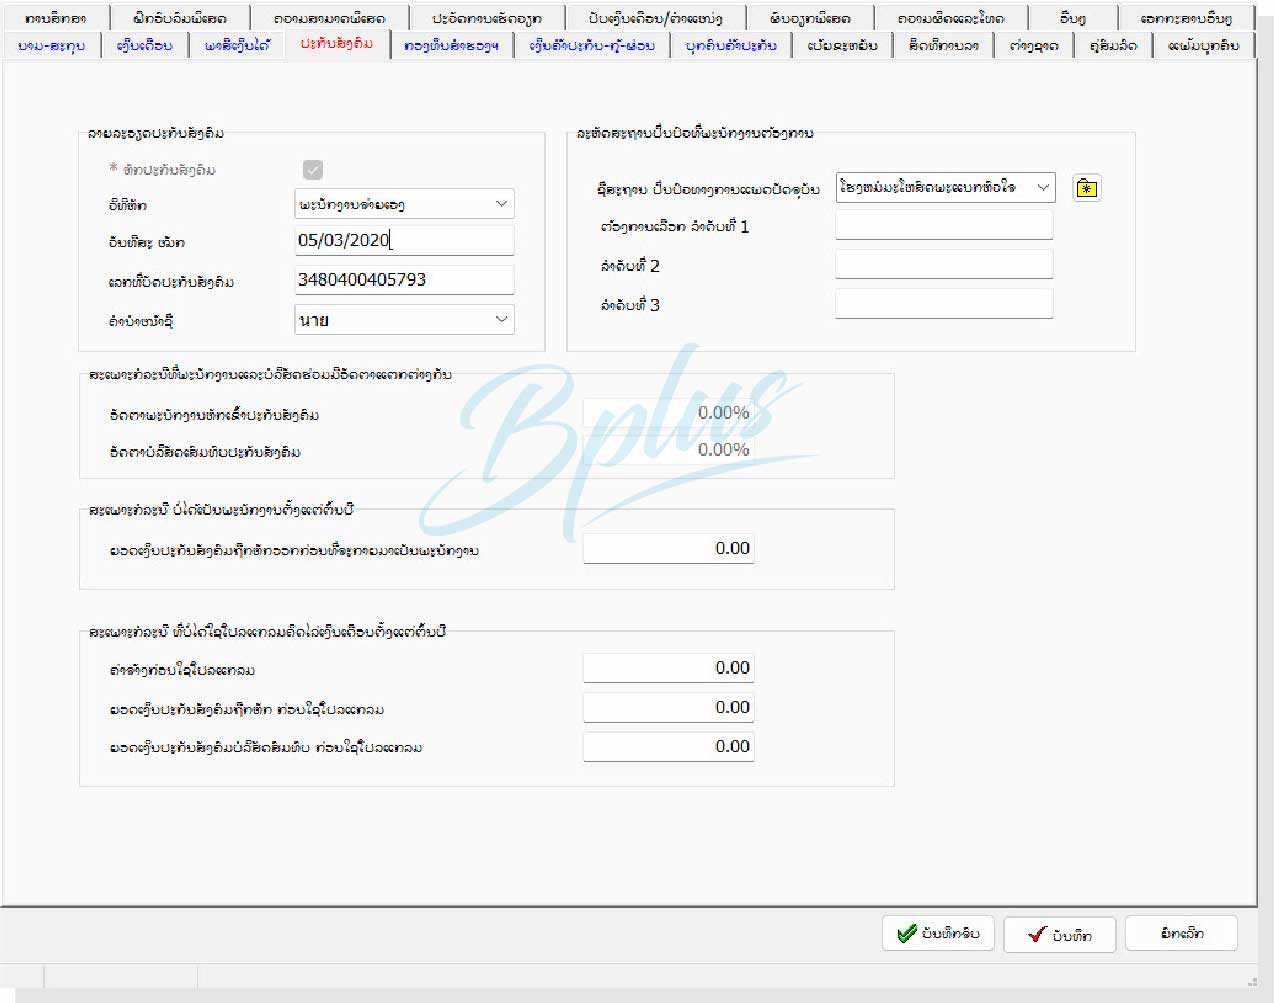The height and width of the screenshot is (1003, 1274).
Task: Click the Cancel button
Action: coord(1181,933)
